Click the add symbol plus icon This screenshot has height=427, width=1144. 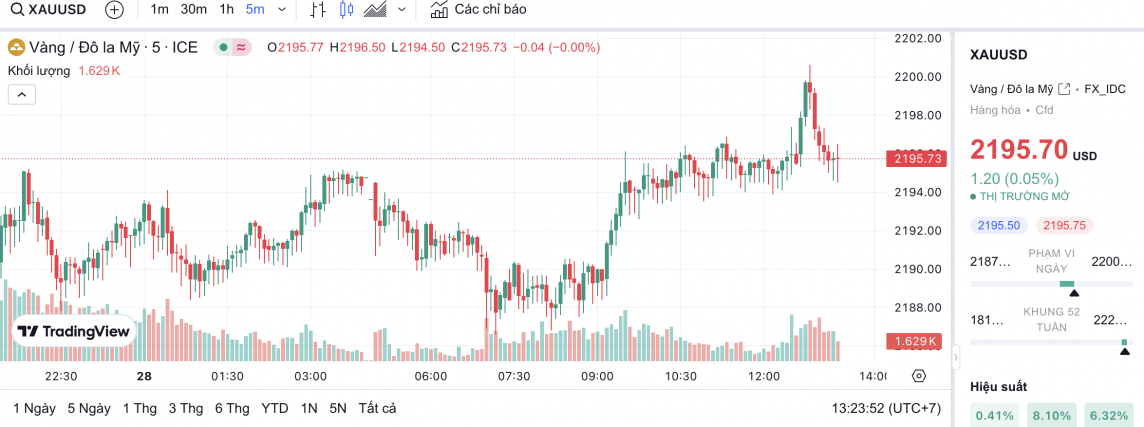tap(115, 10)
